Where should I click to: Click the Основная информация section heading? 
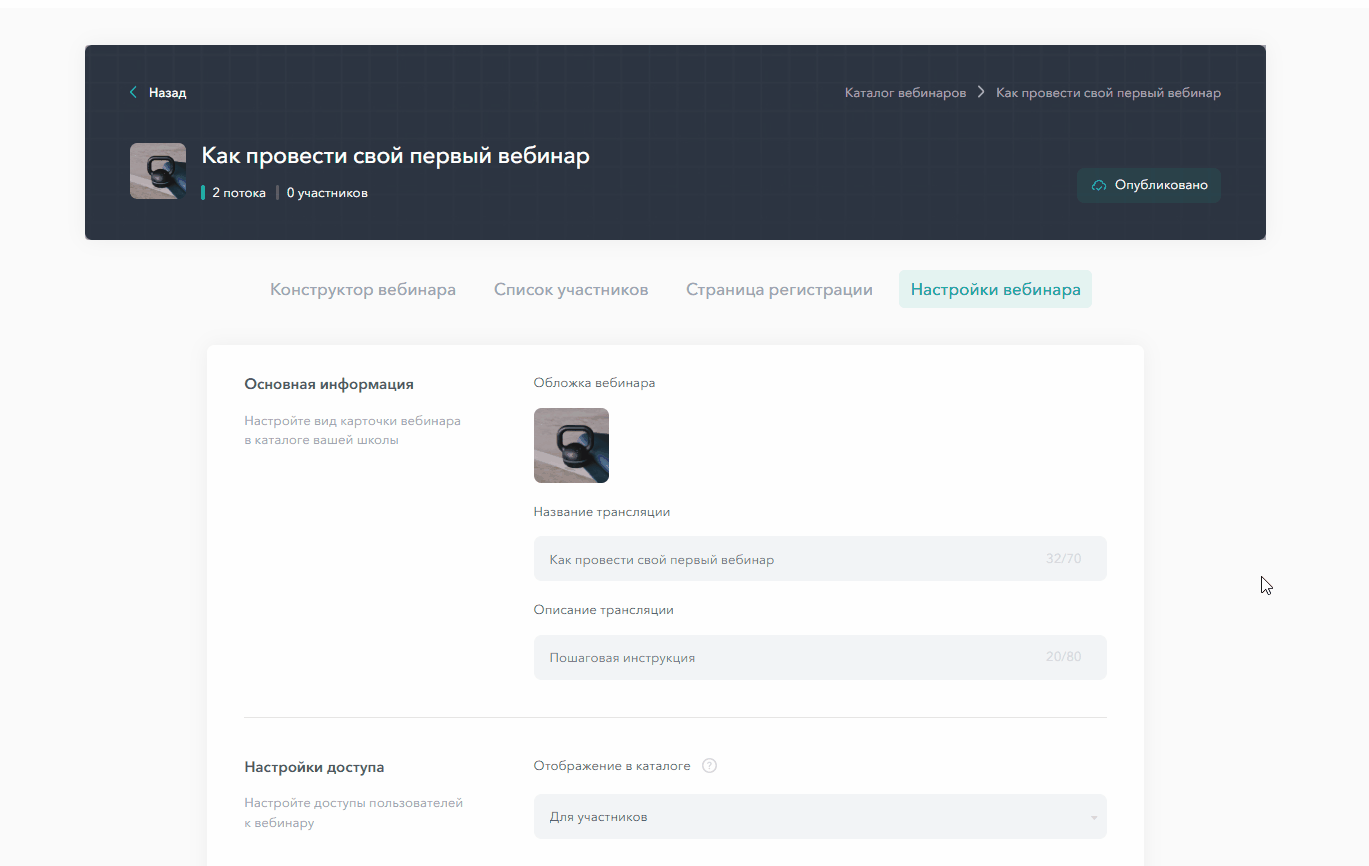329,384
